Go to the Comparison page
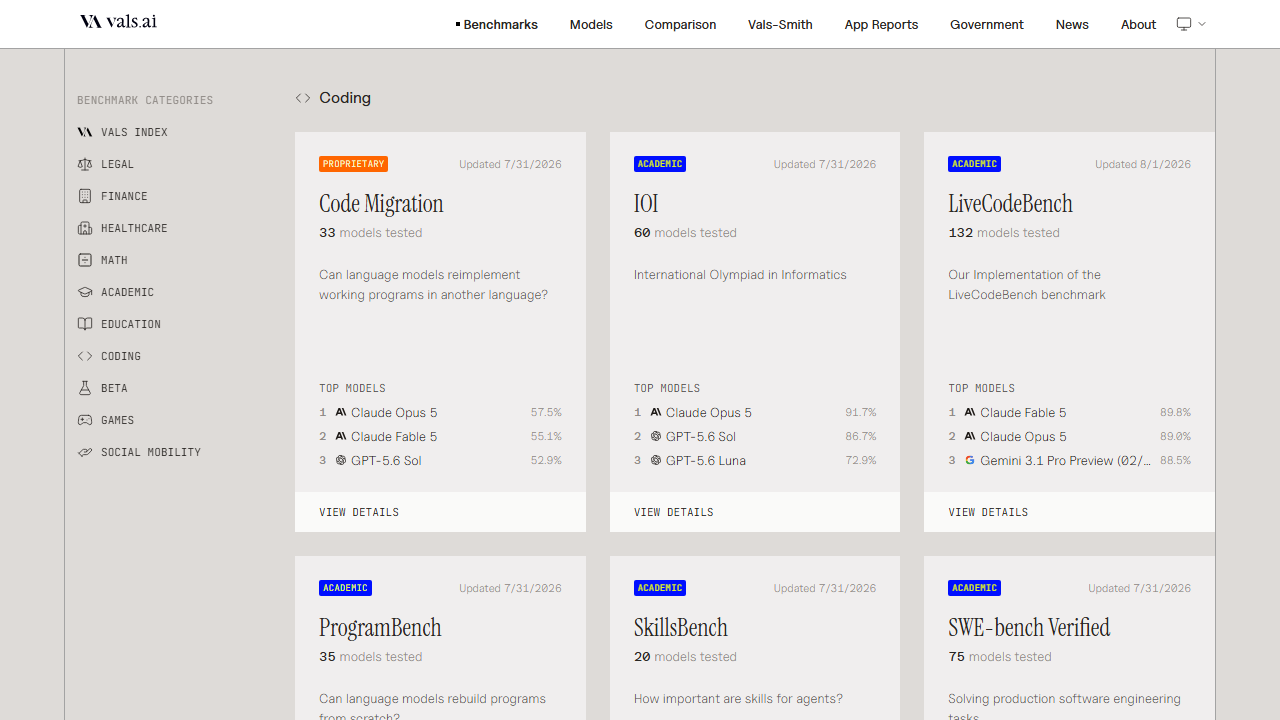The height and width of the screenshot is (720, 1280). pos(680,24)
